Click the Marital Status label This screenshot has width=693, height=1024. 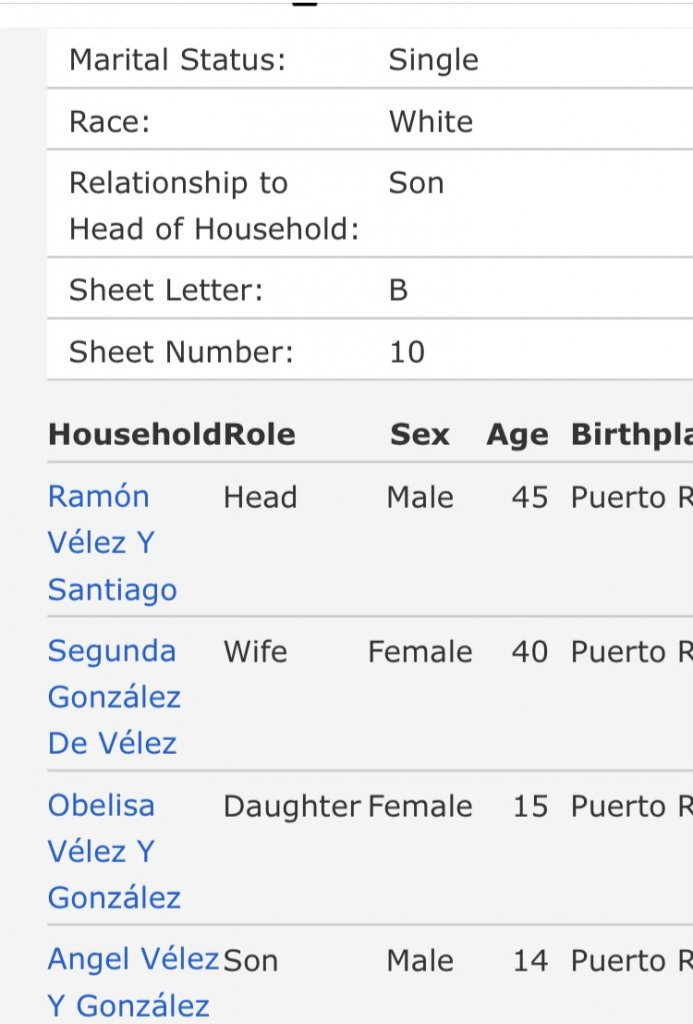pyautogui.click(x=177, y=60)
